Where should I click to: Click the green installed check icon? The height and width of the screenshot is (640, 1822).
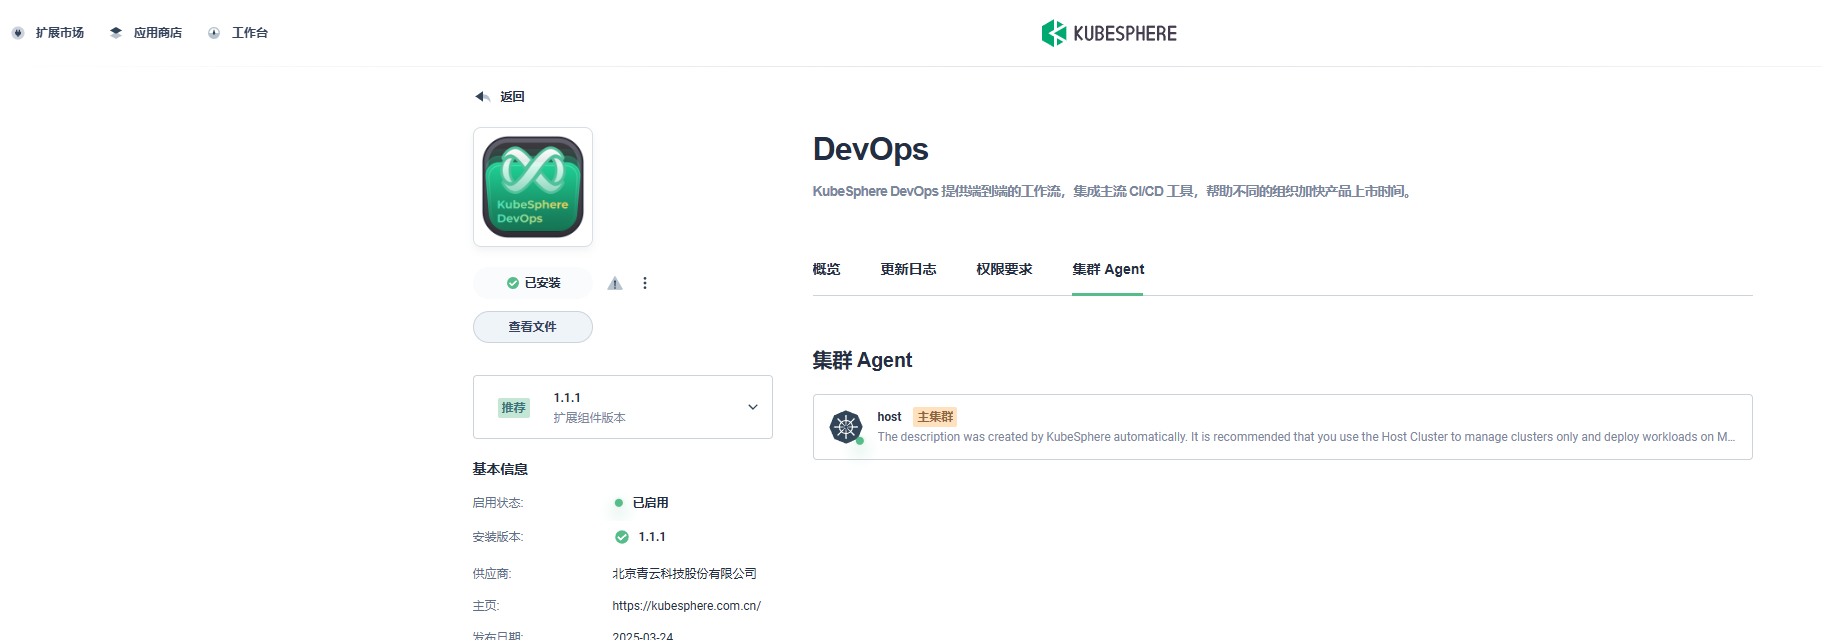[513, 283]
